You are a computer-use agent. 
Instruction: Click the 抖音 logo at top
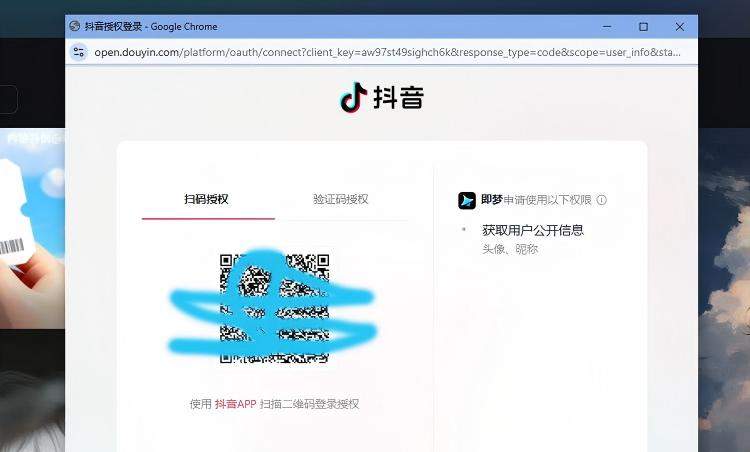(x=382, y=98)
